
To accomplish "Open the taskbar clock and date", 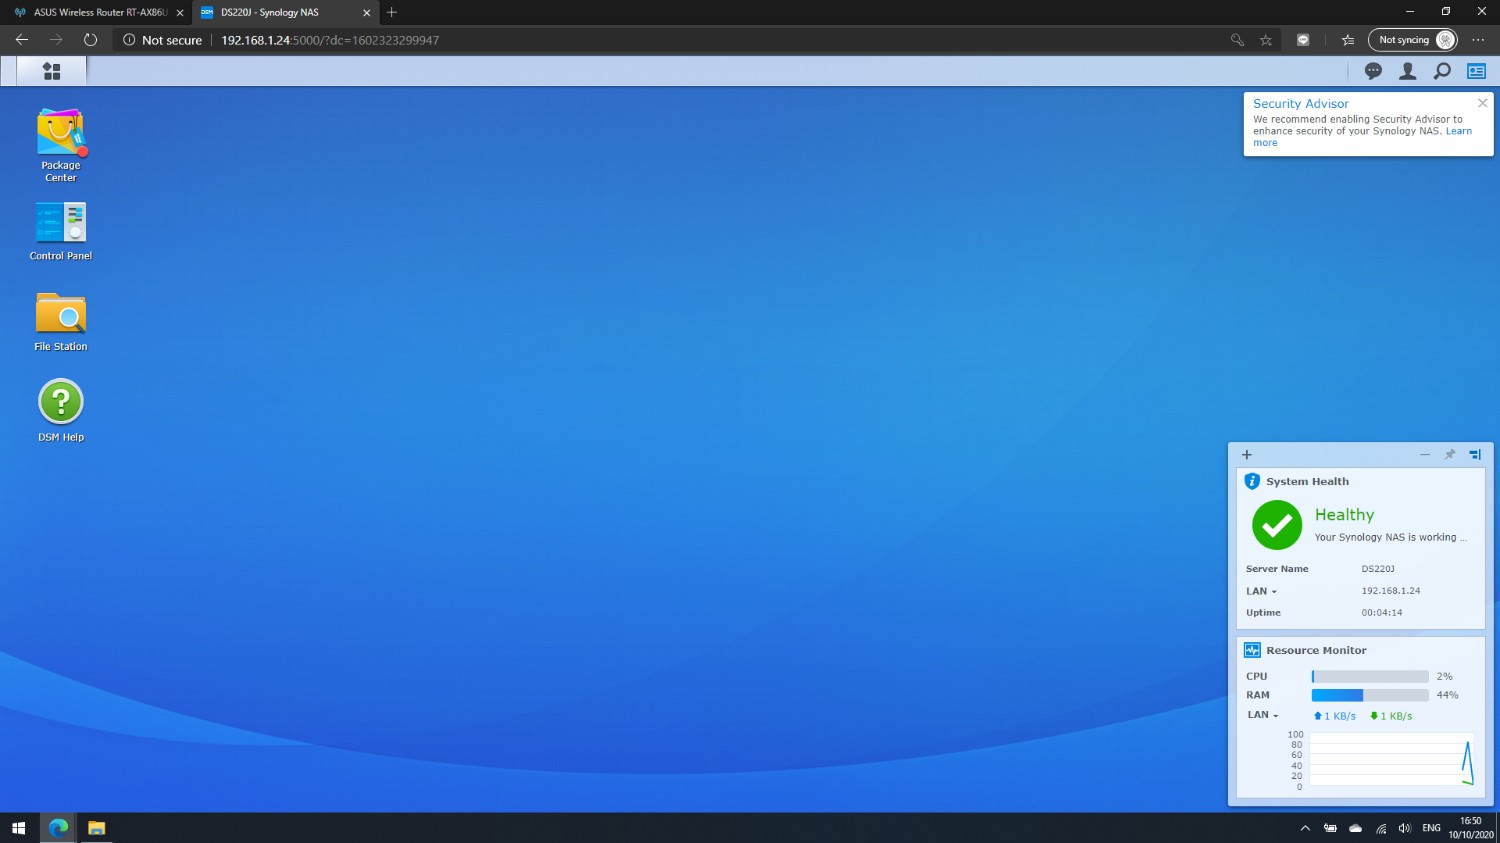I will click(1471, 828).
